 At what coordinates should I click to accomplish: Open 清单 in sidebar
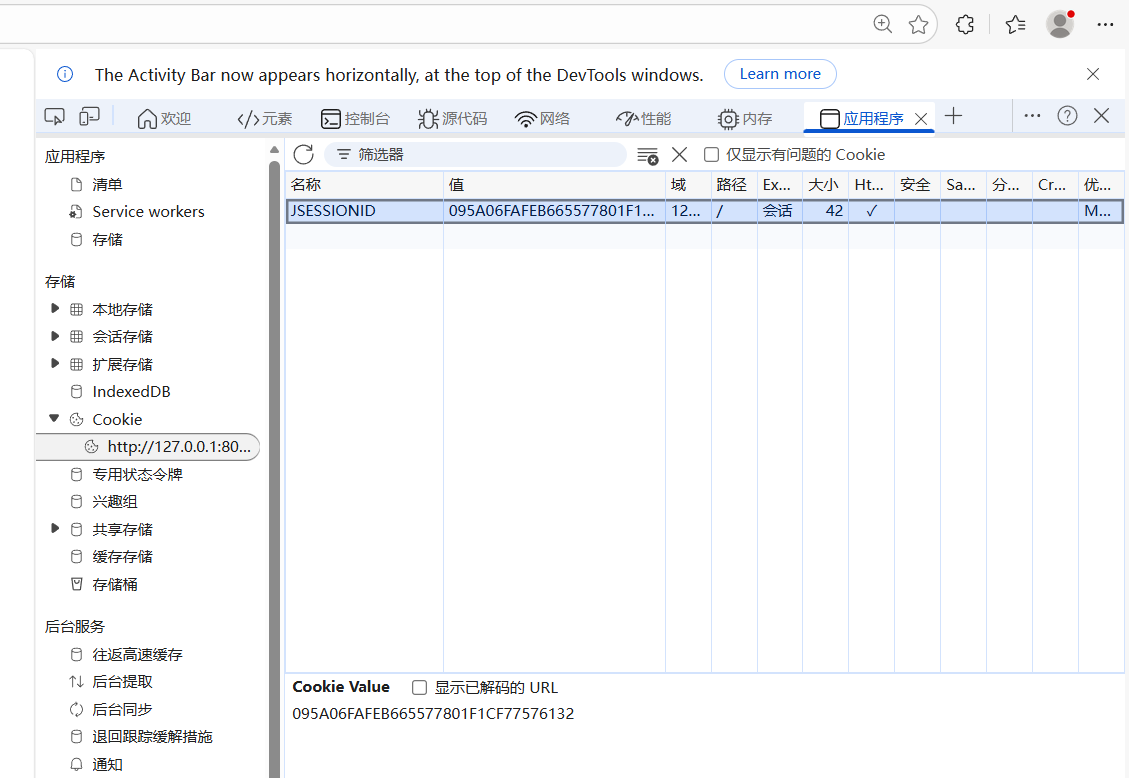[107, 185]
